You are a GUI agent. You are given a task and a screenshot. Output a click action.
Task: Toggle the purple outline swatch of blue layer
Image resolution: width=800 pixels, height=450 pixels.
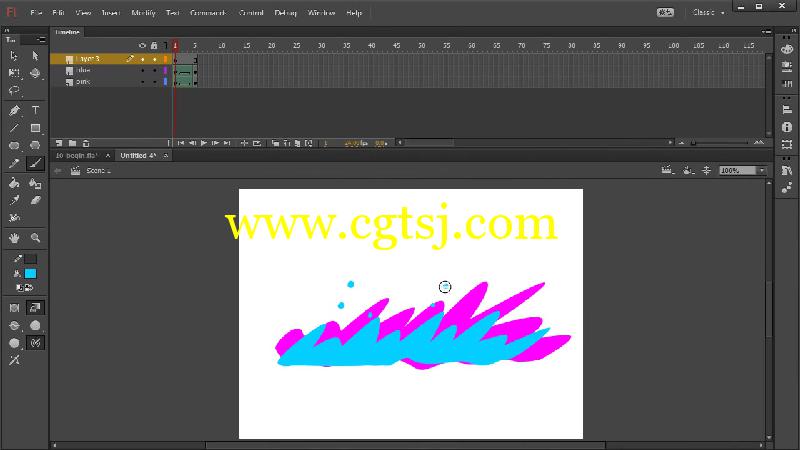point(165,70)
